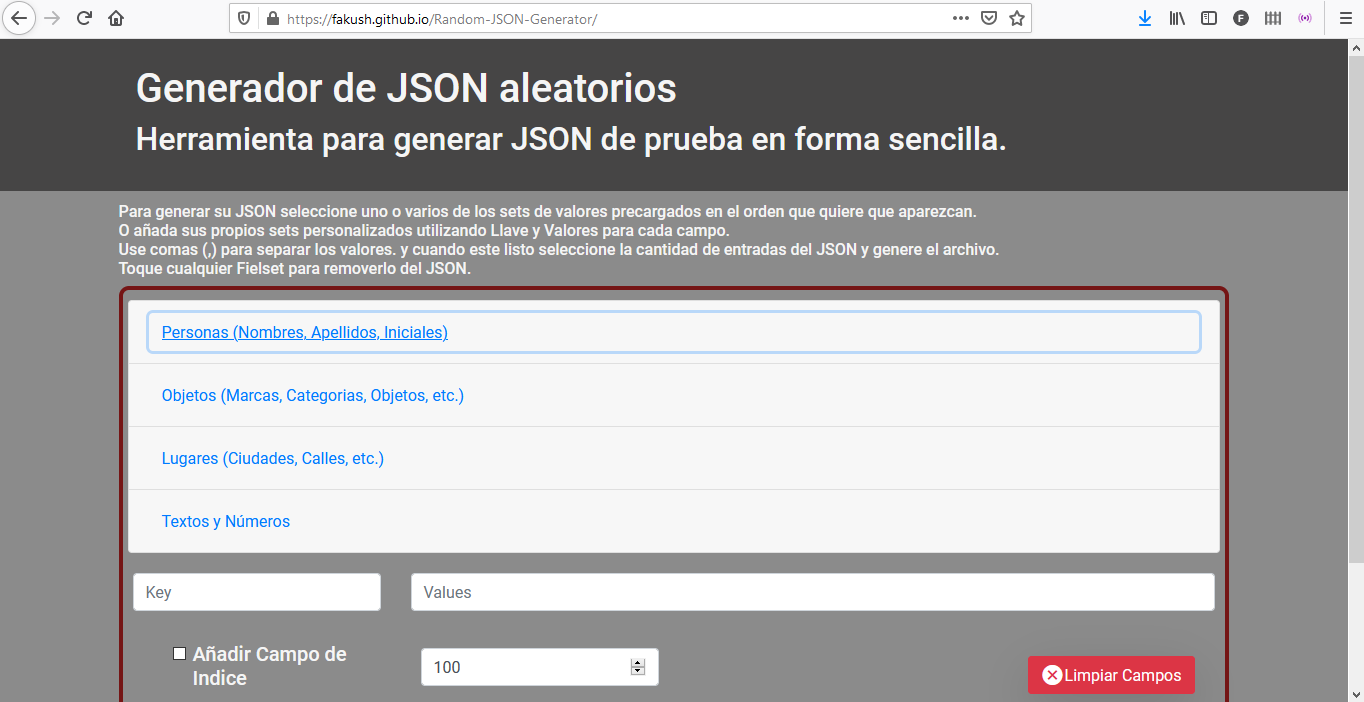This screenshot has height=702, width=1364.
Task: Reload the current page
Action: 84,18
